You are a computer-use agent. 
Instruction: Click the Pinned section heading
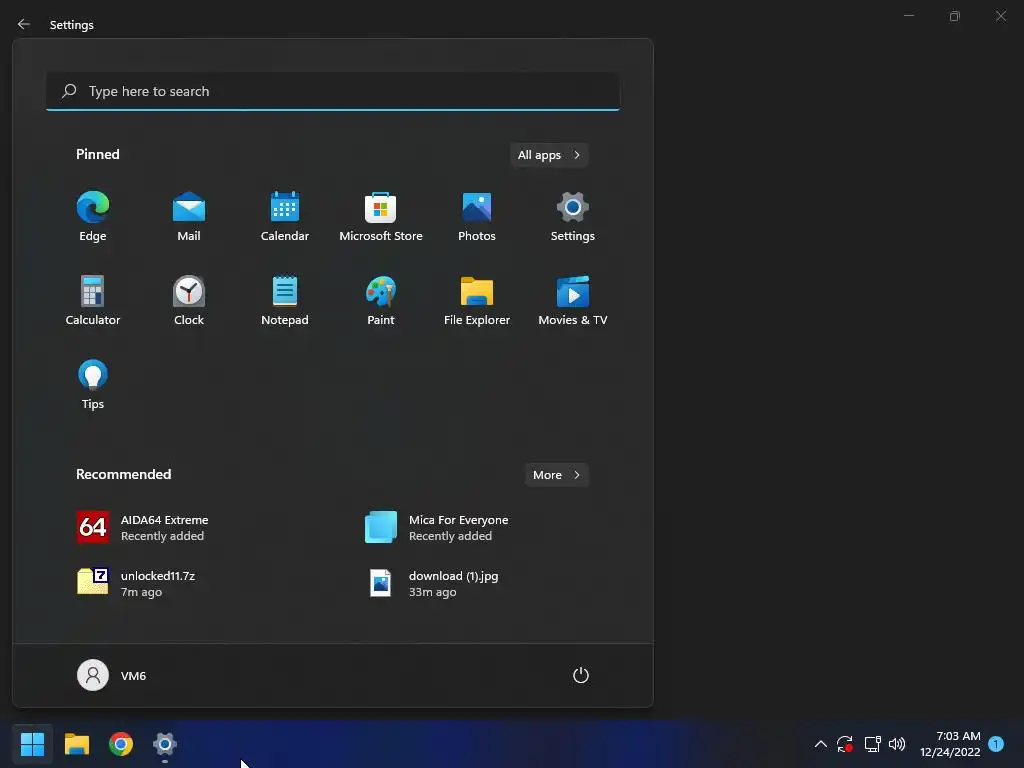click(98, 154)
